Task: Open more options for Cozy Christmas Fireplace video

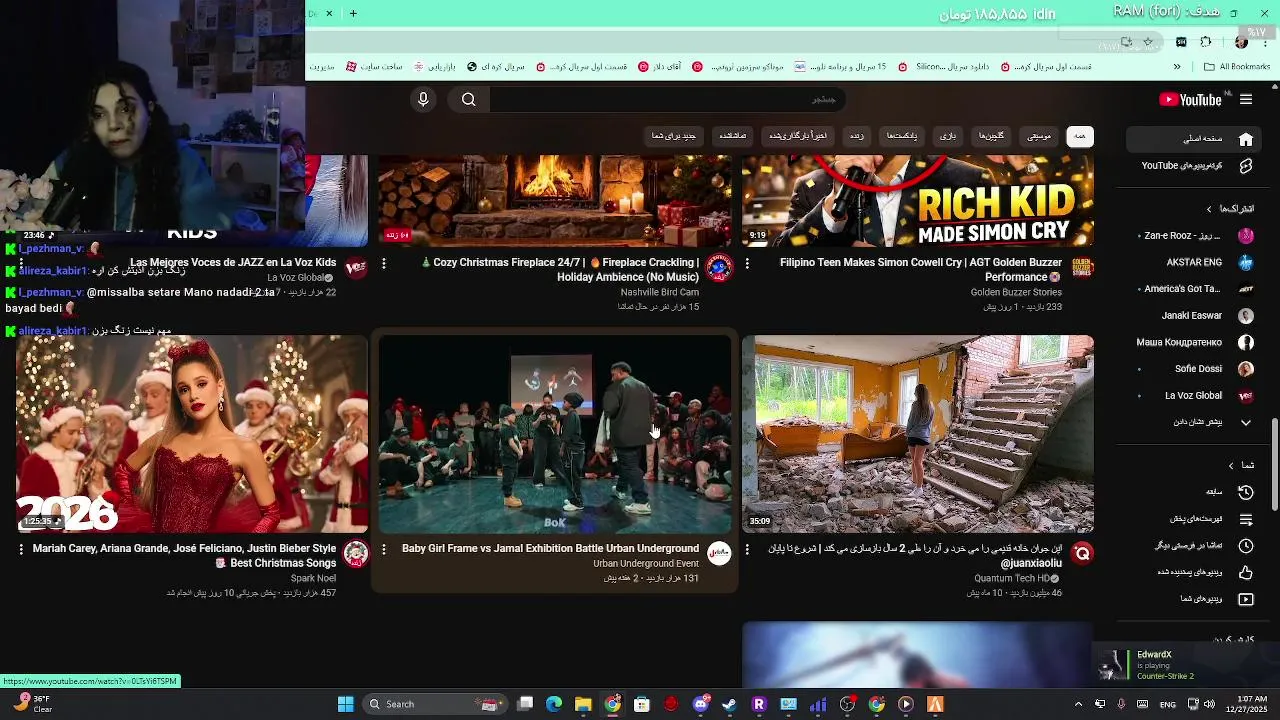Action: point(384,263)
